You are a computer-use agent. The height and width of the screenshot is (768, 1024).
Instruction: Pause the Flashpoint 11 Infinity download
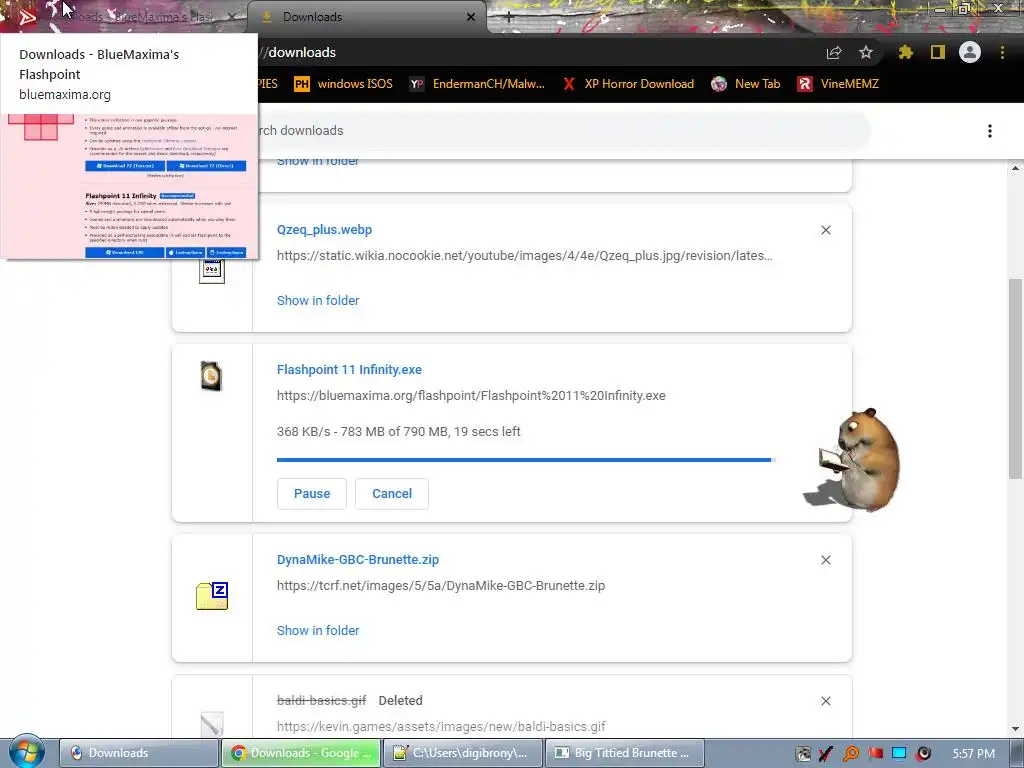[312, 494]
